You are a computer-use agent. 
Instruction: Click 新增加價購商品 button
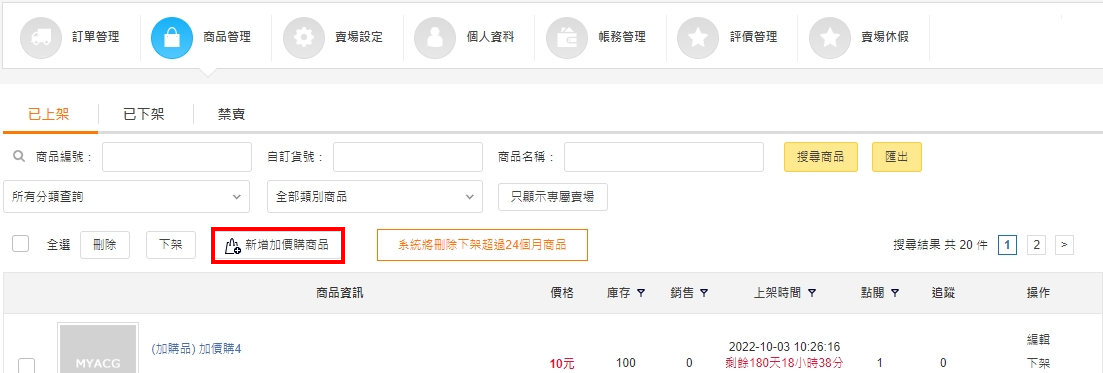pos(278,246)
